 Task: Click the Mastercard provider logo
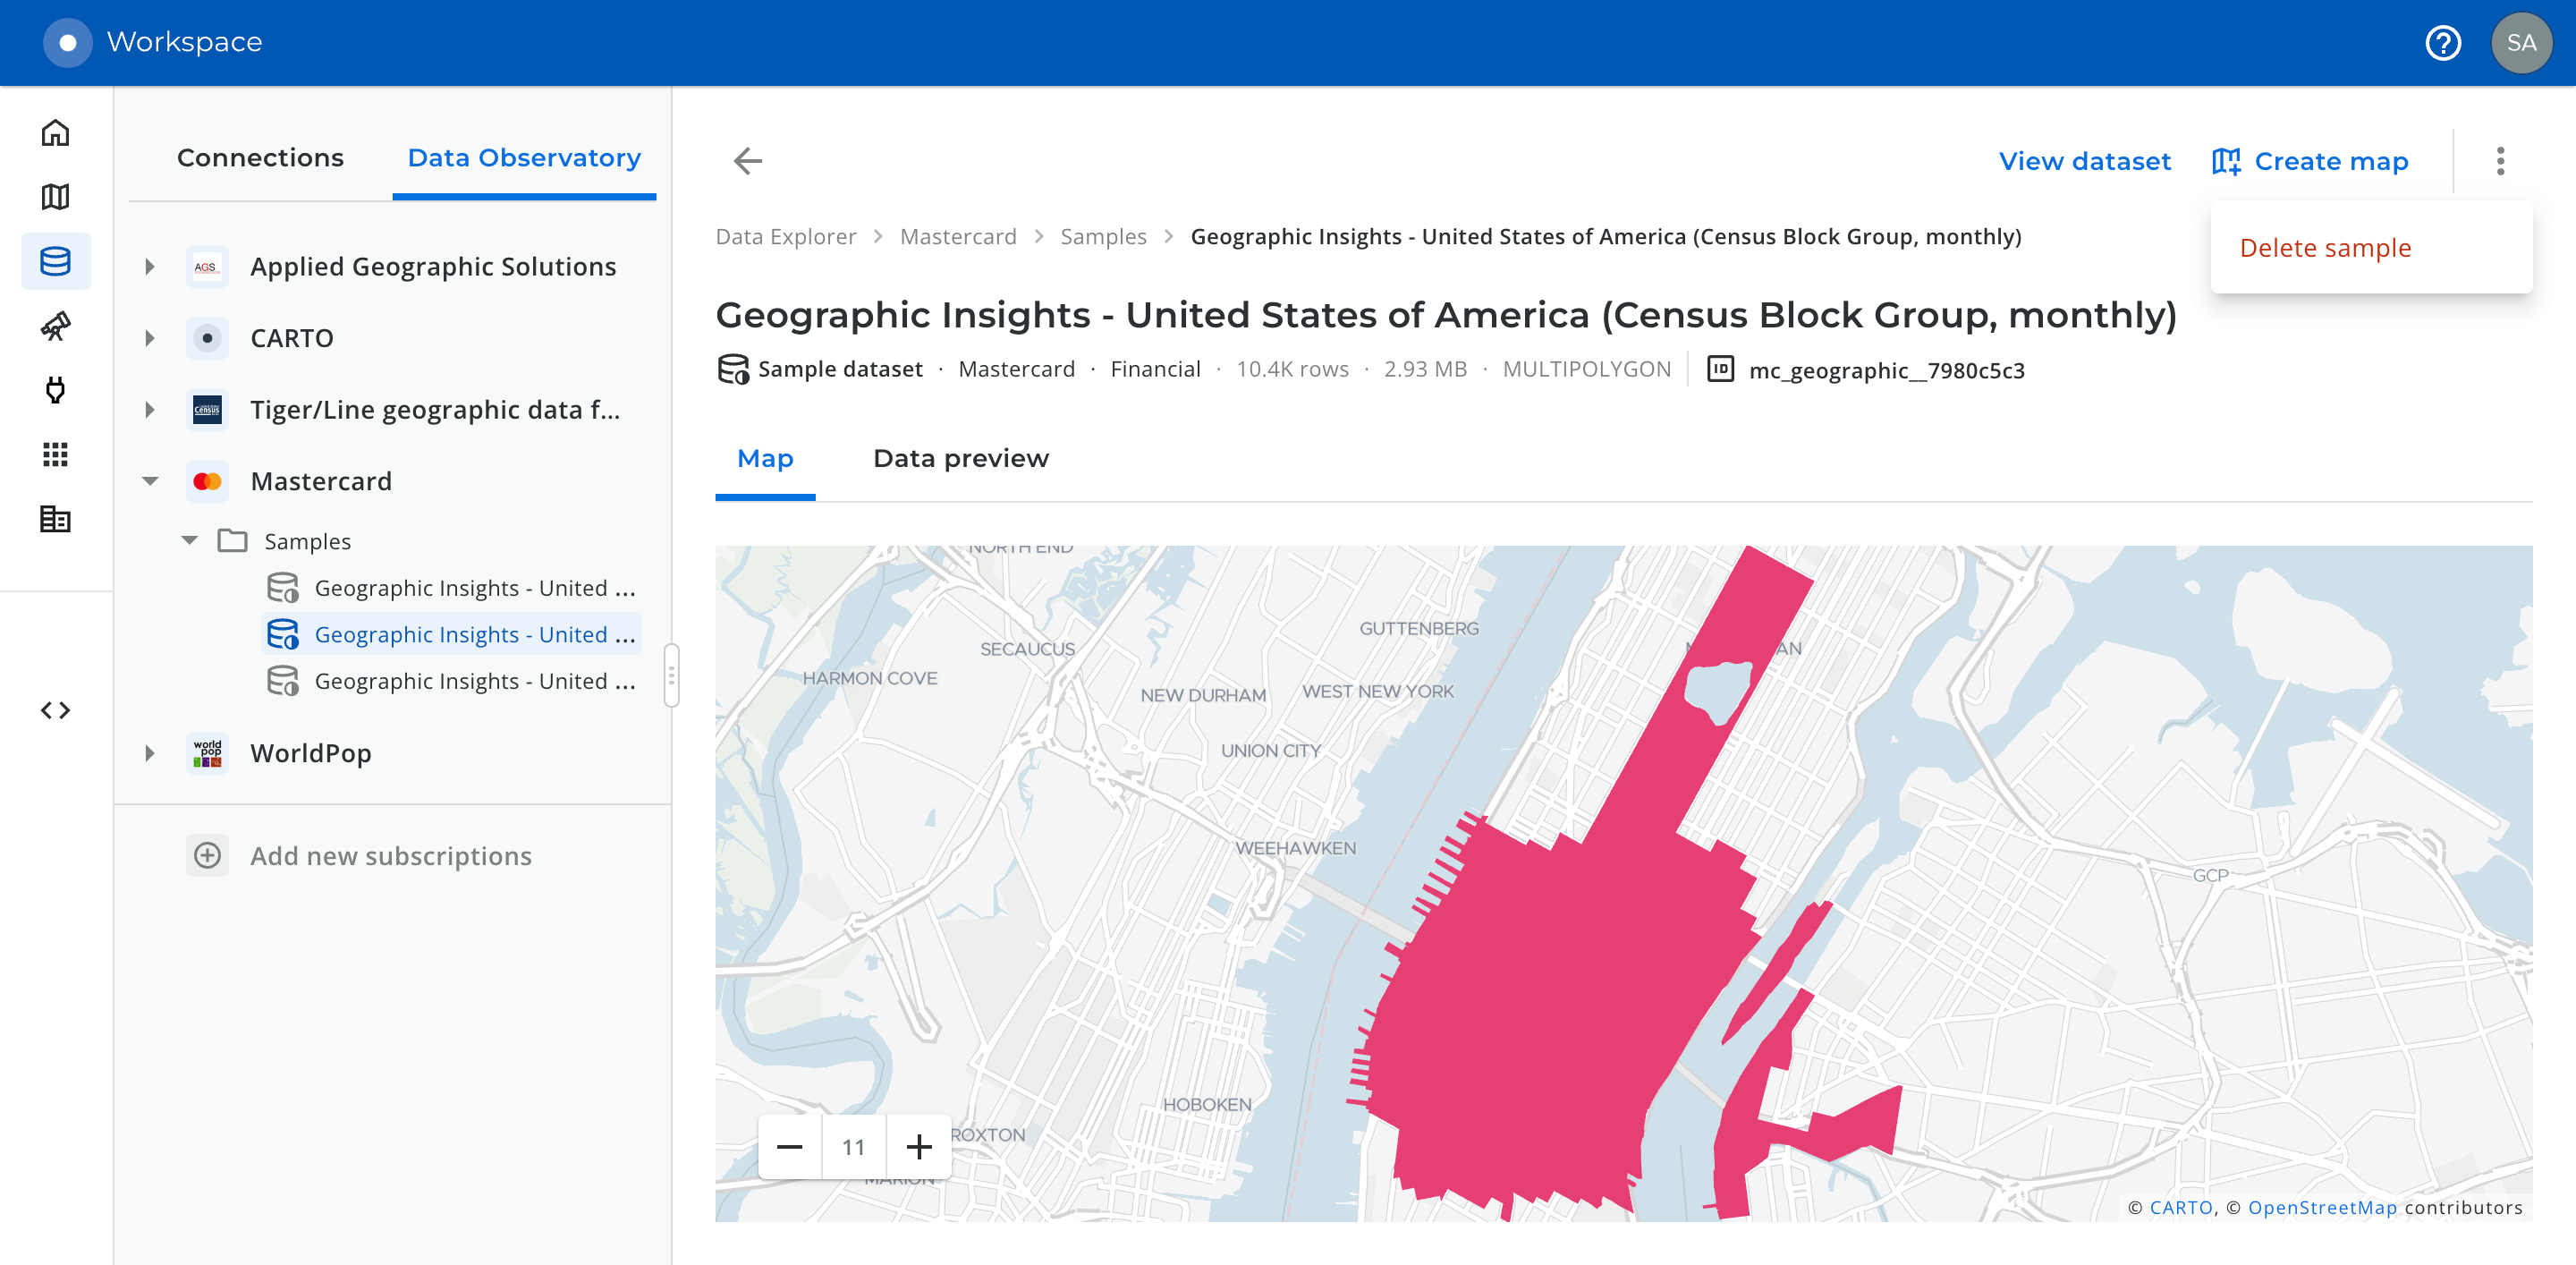coord(207,481)
